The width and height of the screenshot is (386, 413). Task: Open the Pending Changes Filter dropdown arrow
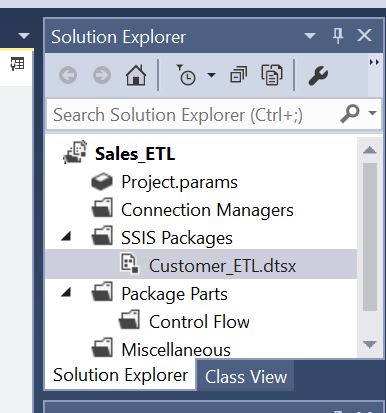click(212, 75)
